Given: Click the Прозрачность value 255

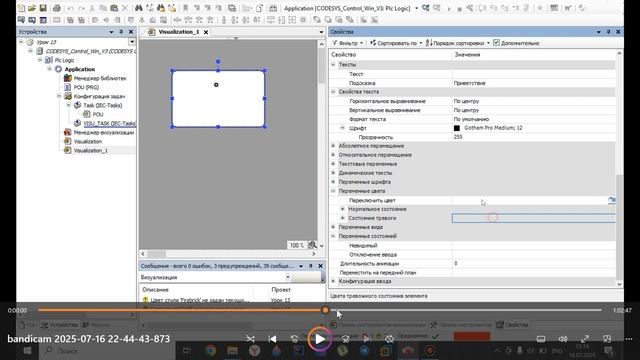Looking at the screenshot, I should (x=458, y=137).
